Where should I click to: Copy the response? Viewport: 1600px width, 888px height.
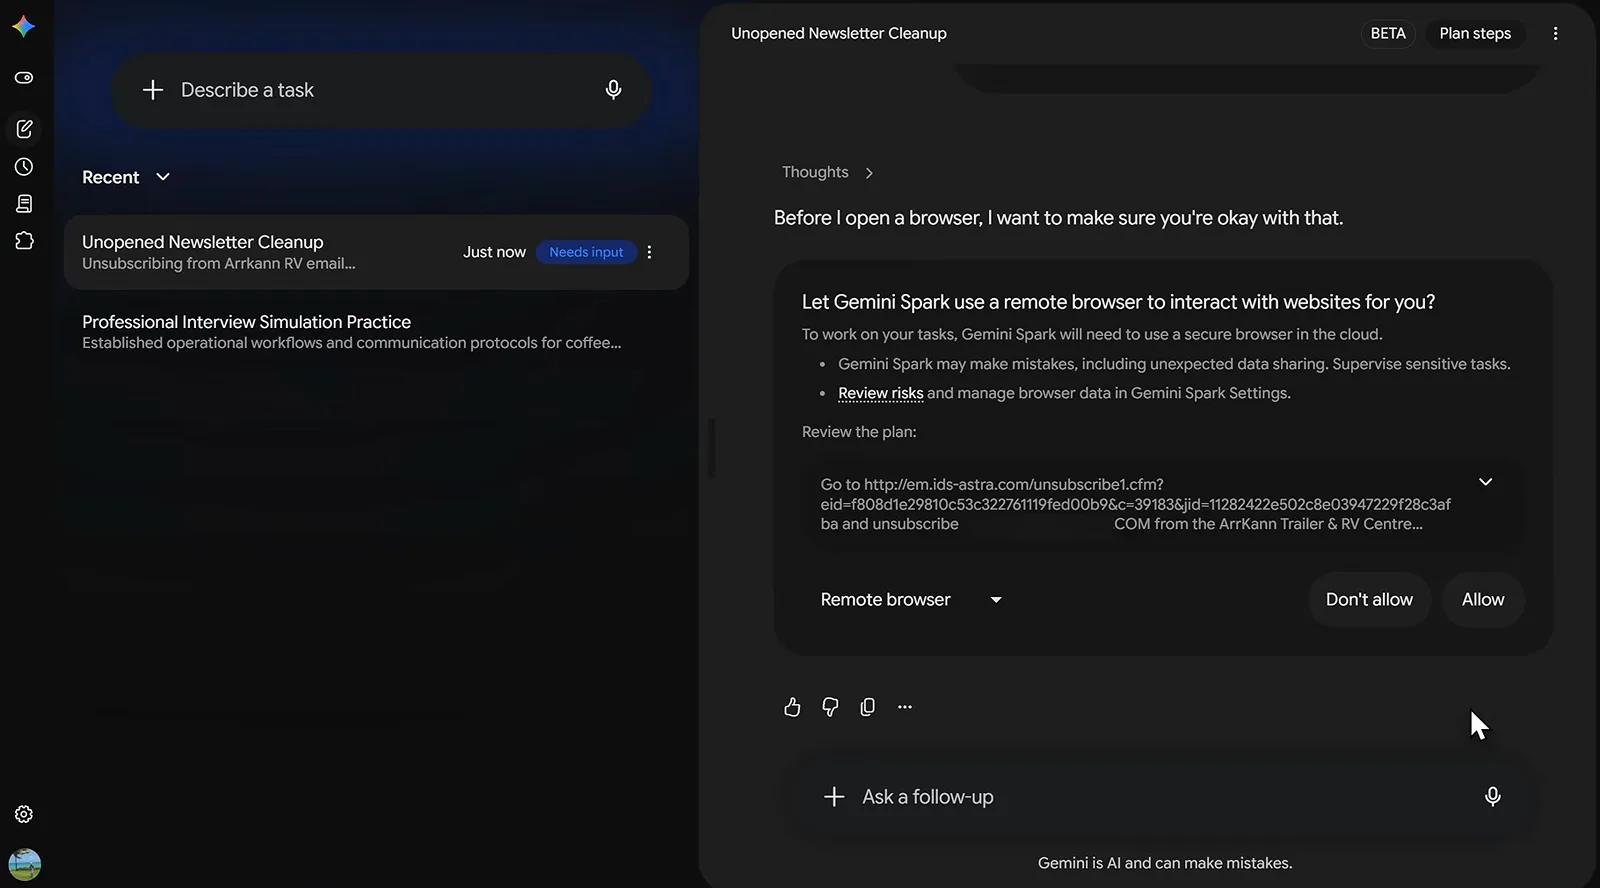click(x=867, y=707)
